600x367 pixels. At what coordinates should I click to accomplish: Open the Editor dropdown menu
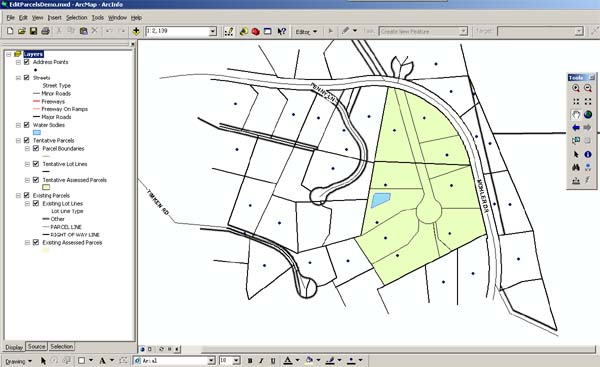(x=306, y=32)
